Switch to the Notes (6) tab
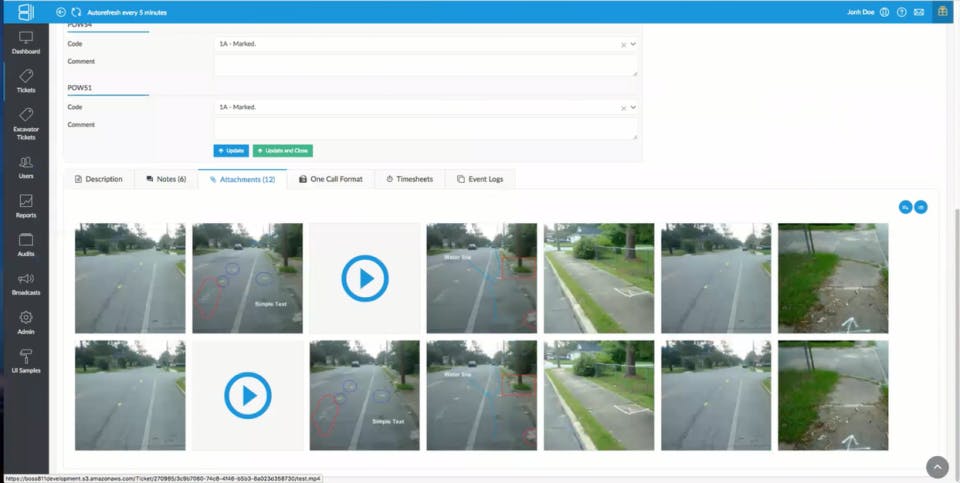 pyautogui.click(x=166, y=179)
